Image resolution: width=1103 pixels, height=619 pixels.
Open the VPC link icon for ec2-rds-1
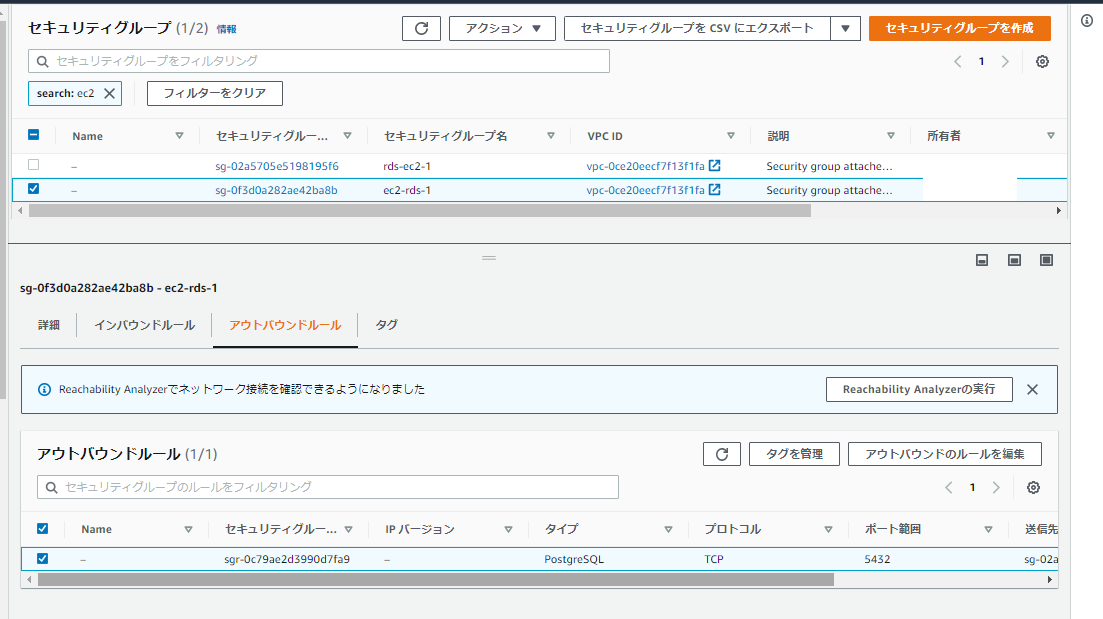click(x=716, y=189)
